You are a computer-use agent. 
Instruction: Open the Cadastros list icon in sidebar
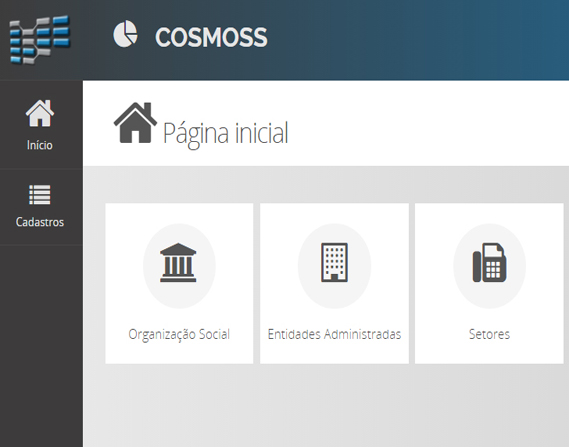40,195
